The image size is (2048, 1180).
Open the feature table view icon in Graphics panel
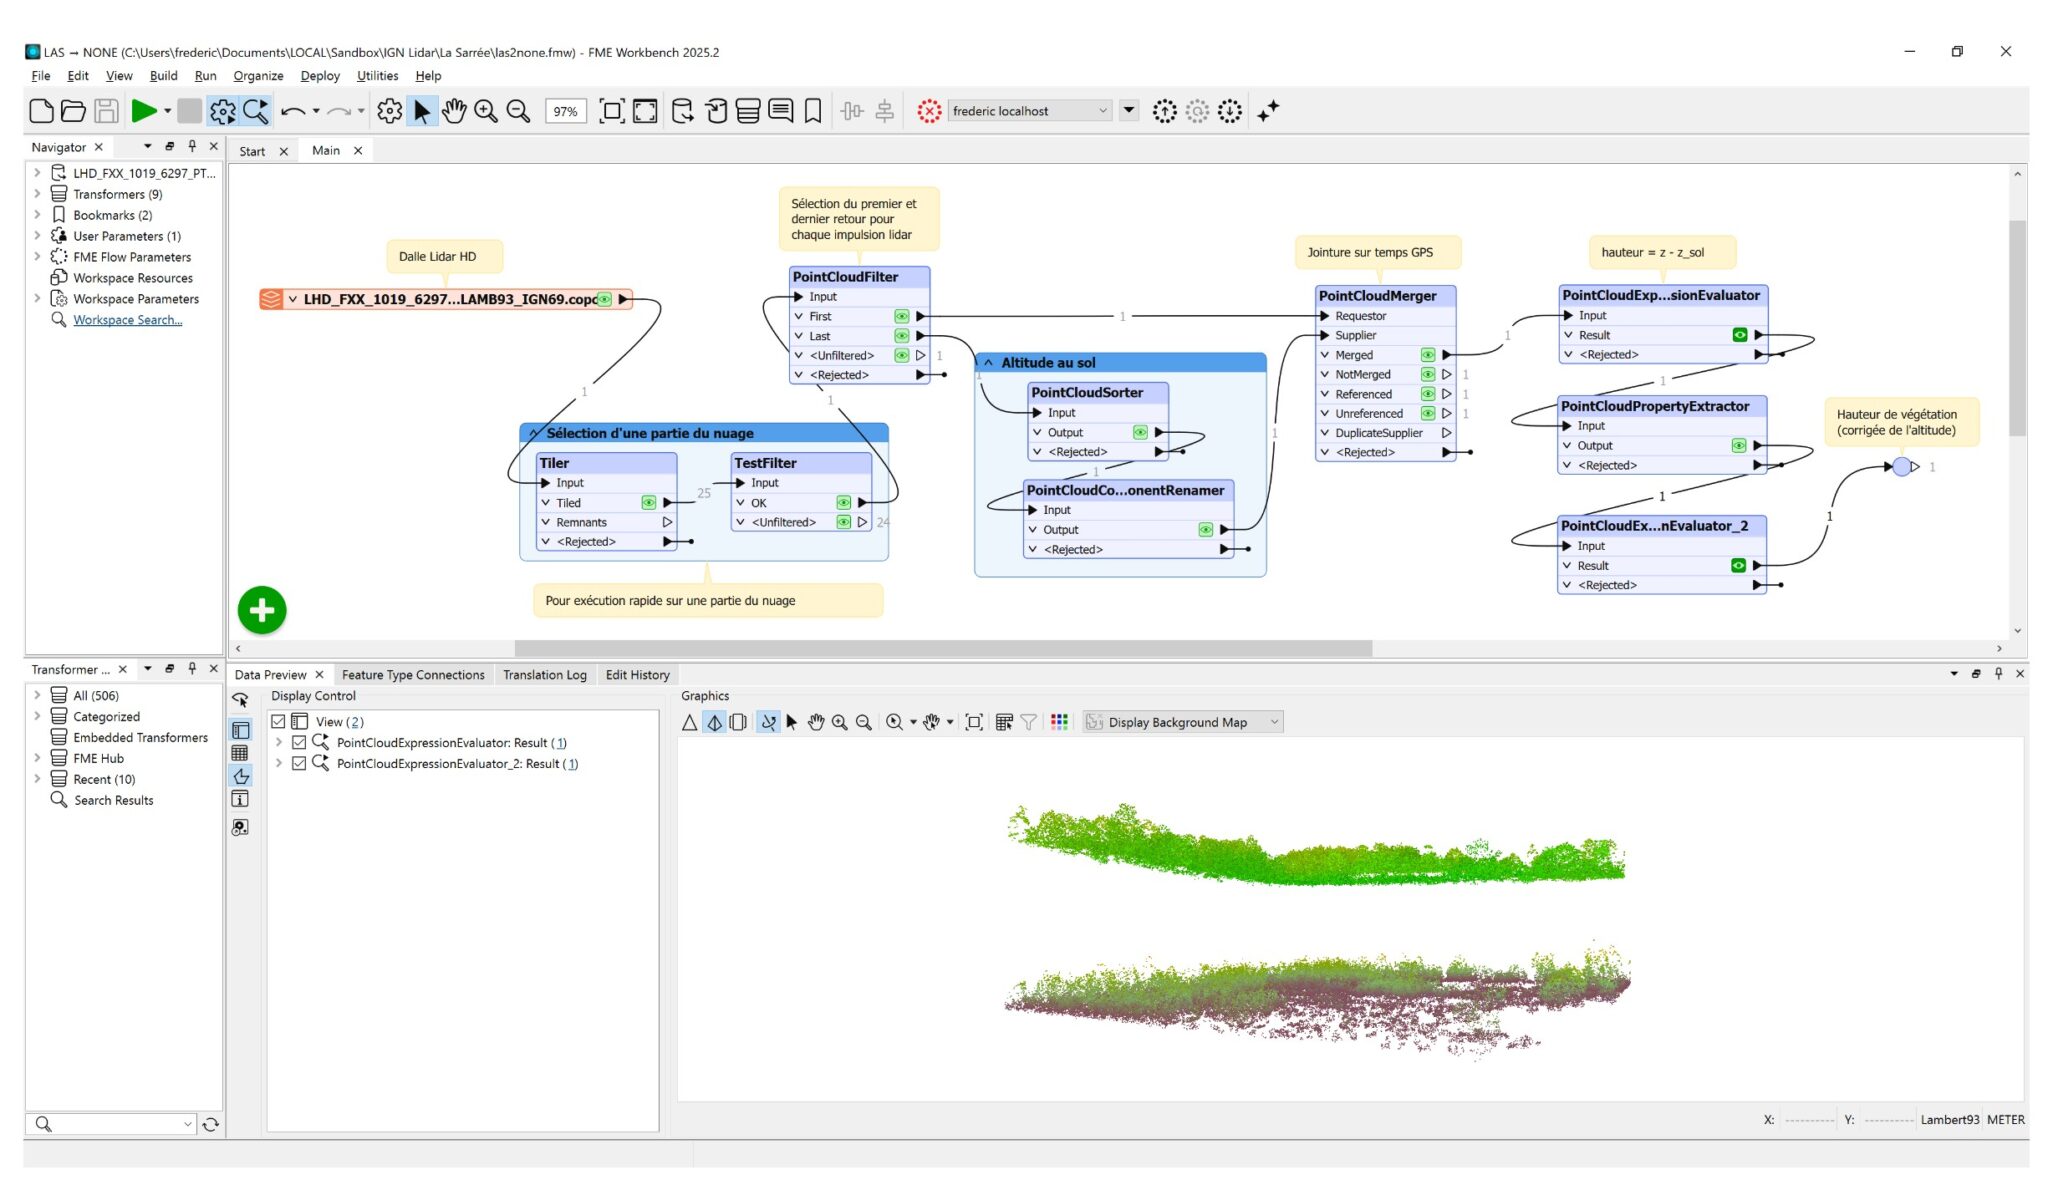(x=1003, y=722)
